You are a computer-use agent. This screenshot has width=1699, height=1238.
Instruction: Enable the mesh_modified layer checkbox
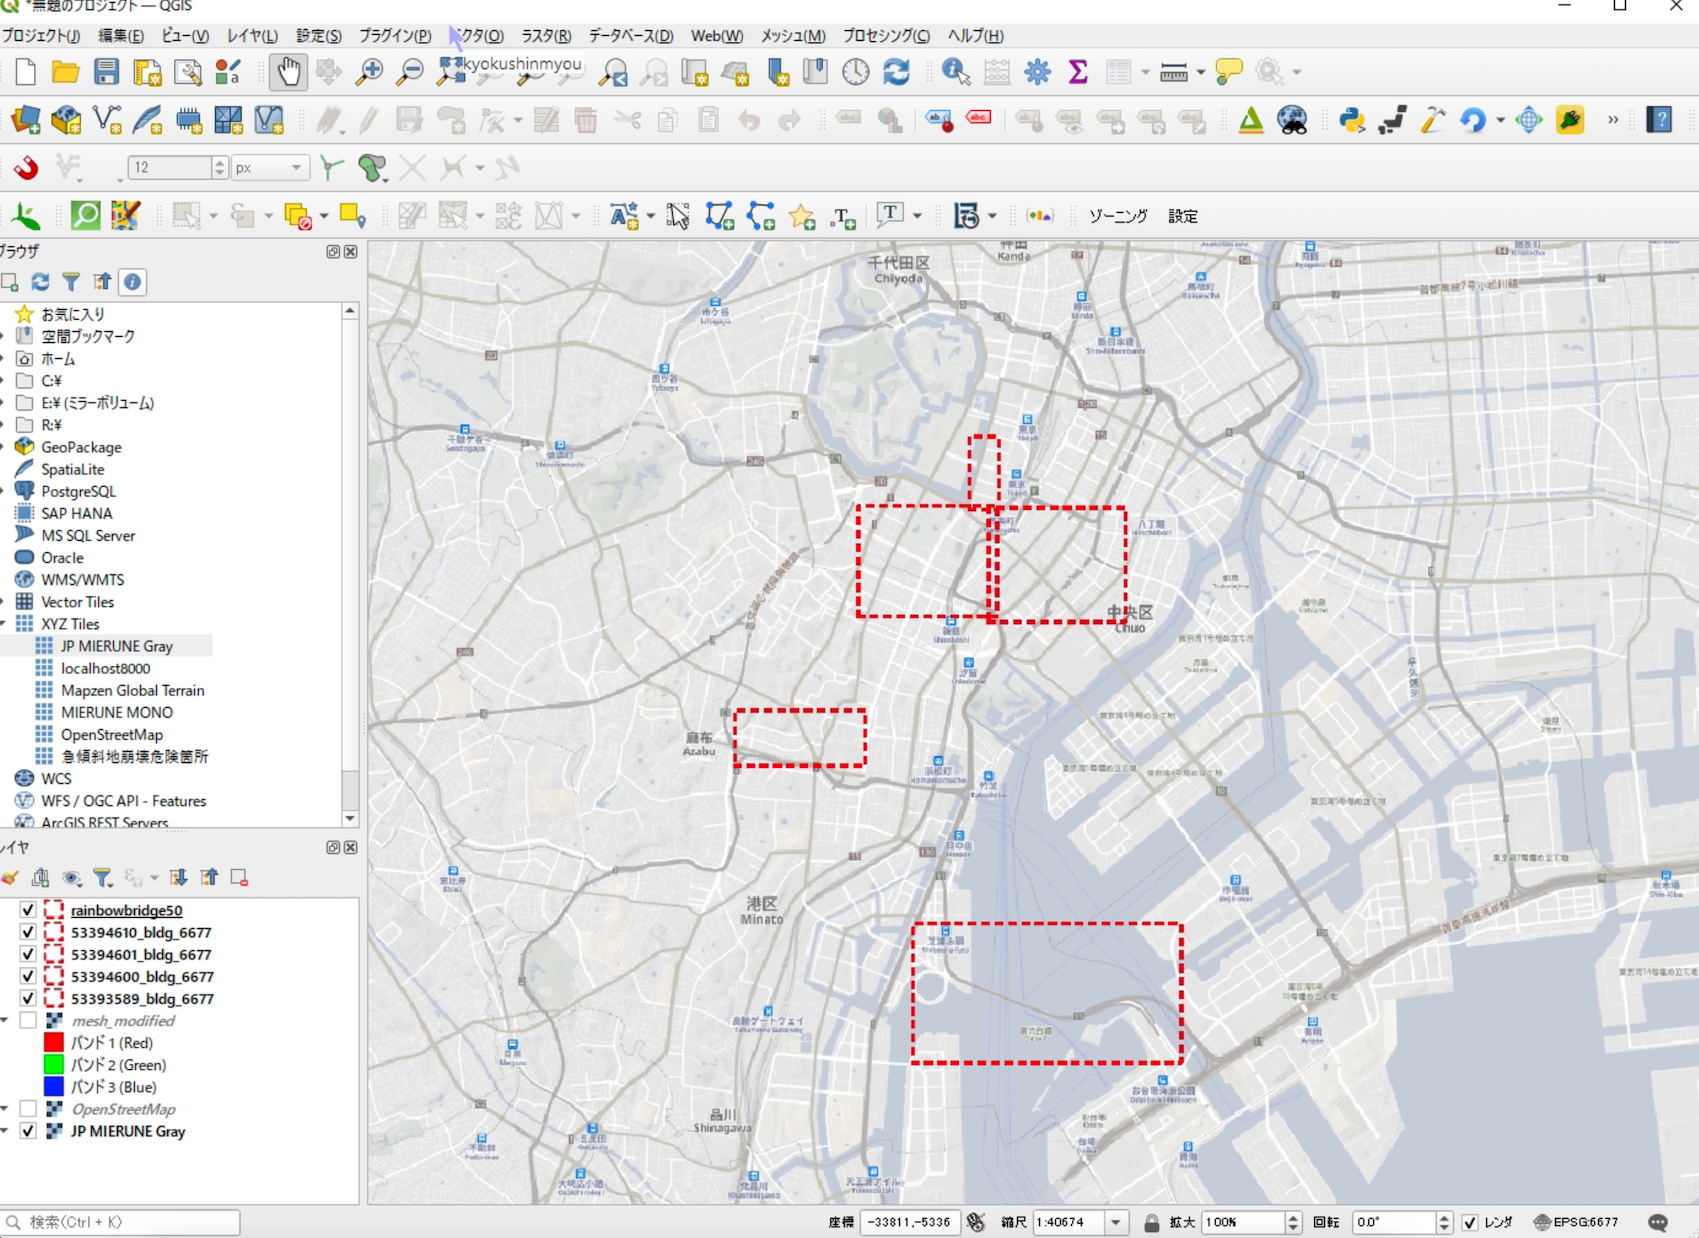28,1020
